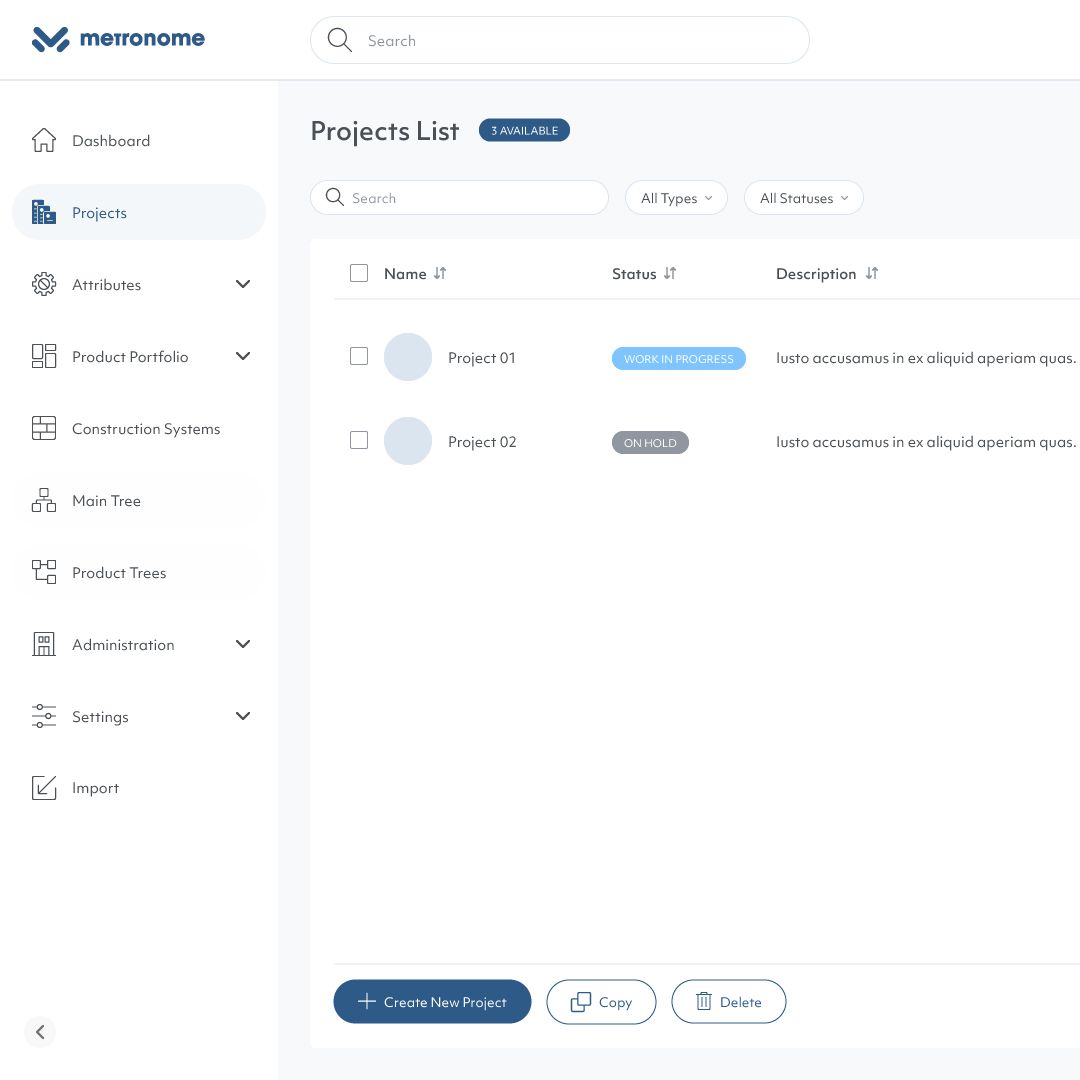Check the Project 01 row checkbox

pyautogui.click(x=359, y=356)
